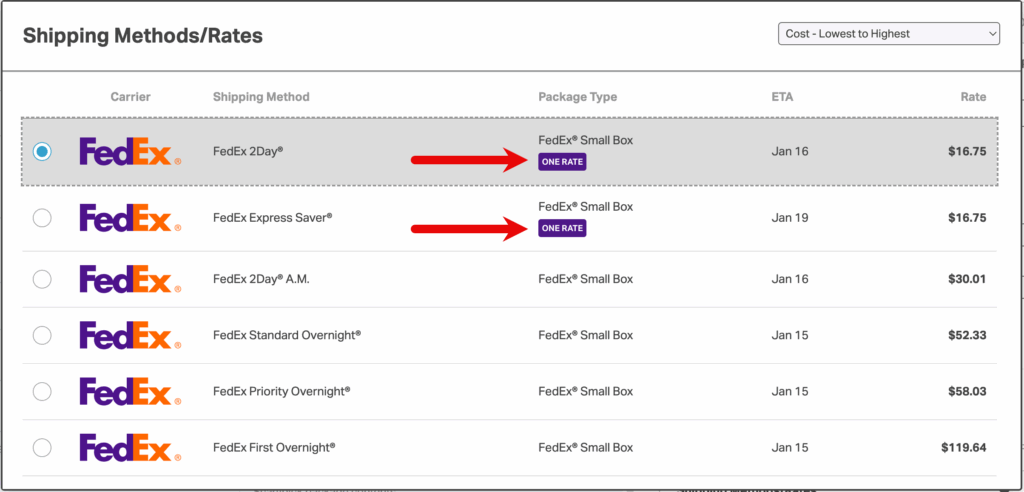Pick the FedEx First Overnight radio button

tap(42, 448)
